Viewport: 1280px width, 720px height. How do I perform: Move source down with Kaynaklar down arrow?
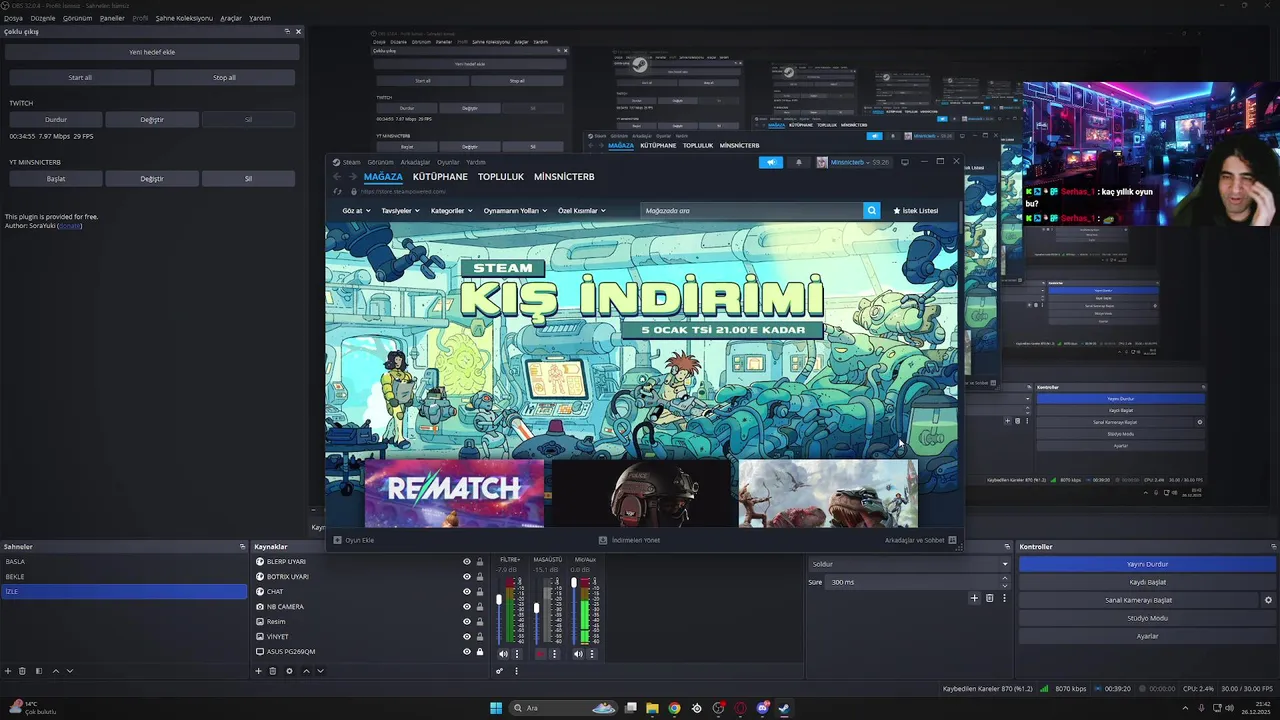click(x=320, y=671)
